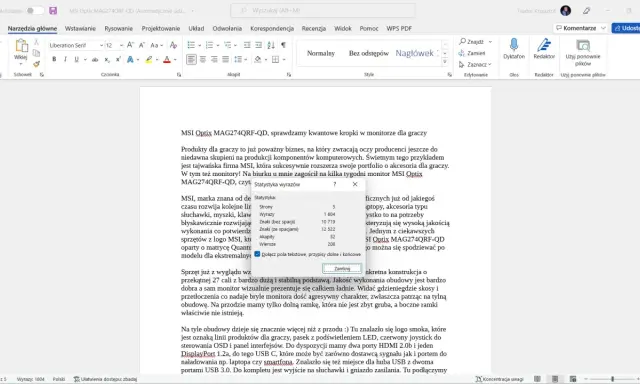The height and width of the screenshot is (384, 640).
Task: Click the Wklej (Paste) clipboard icon
Action: pos(21,46)
